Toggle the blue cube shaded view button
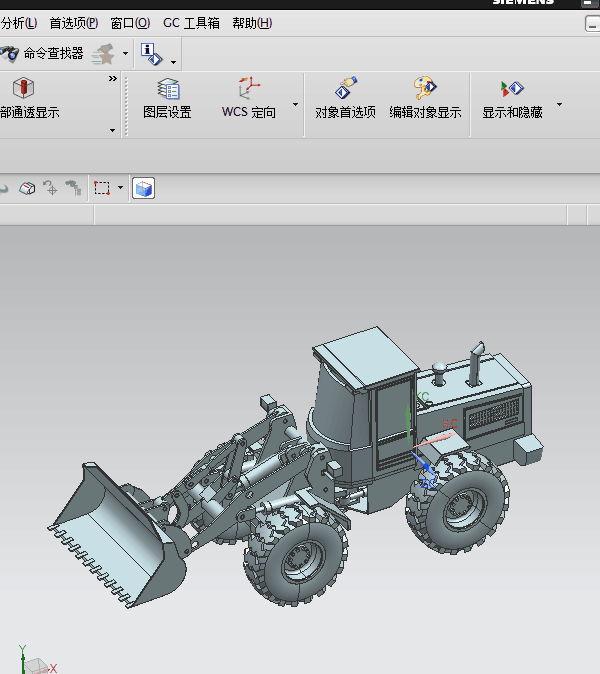Viewport: 600px width, 674px height. (144, 188)
